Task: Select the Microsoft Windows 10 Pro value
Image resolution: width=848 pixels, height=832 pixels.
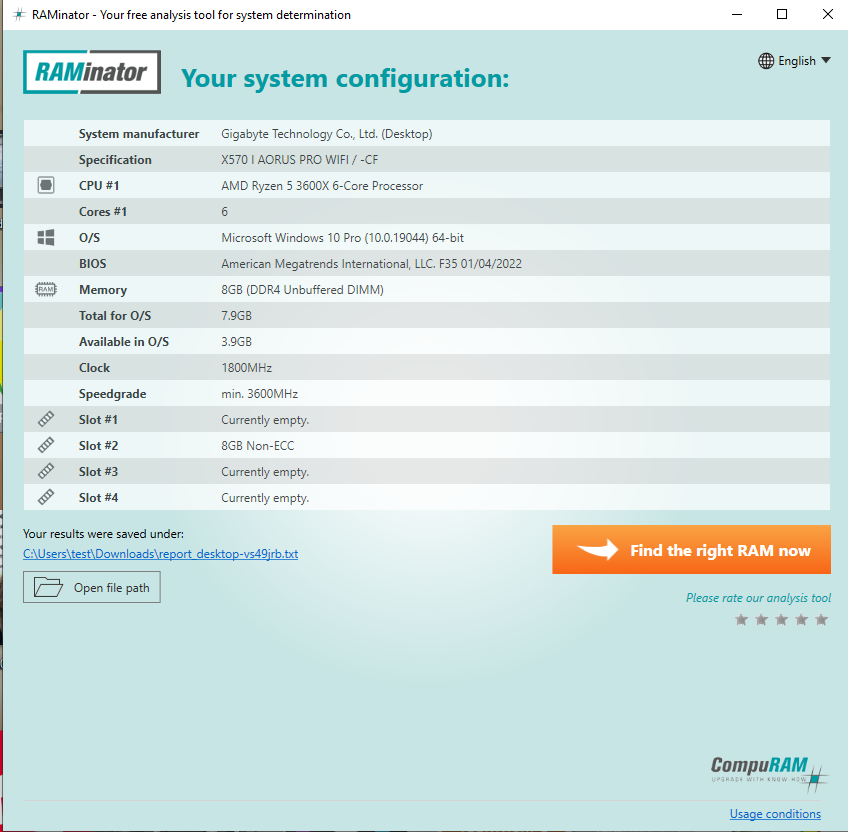Action: pos(342,237)
